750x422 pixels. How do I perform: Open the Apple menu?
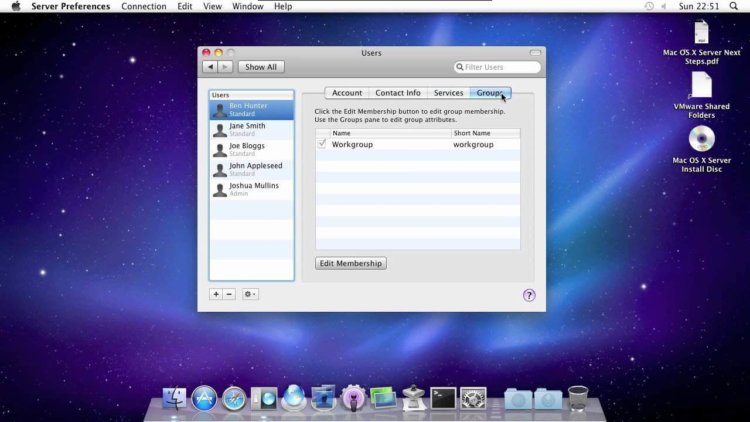16,6
